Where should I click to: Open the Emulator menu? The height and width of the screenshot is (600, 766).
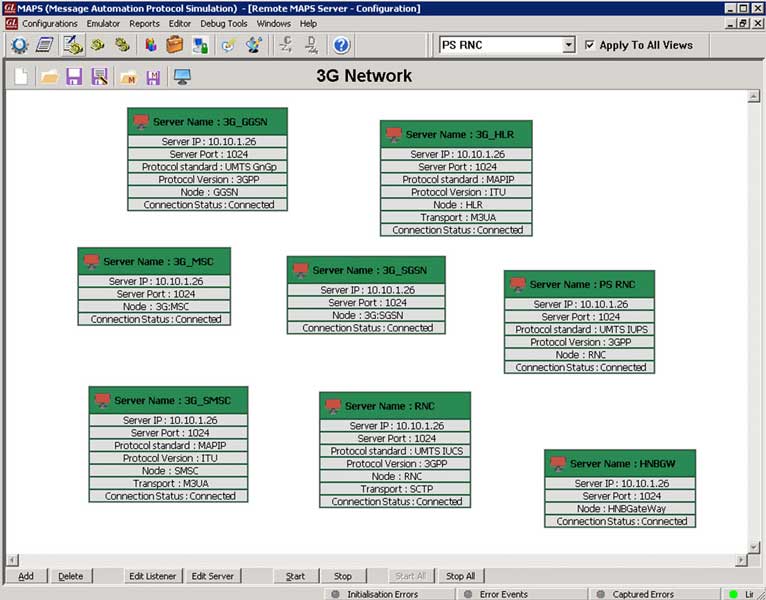(103, 23)
